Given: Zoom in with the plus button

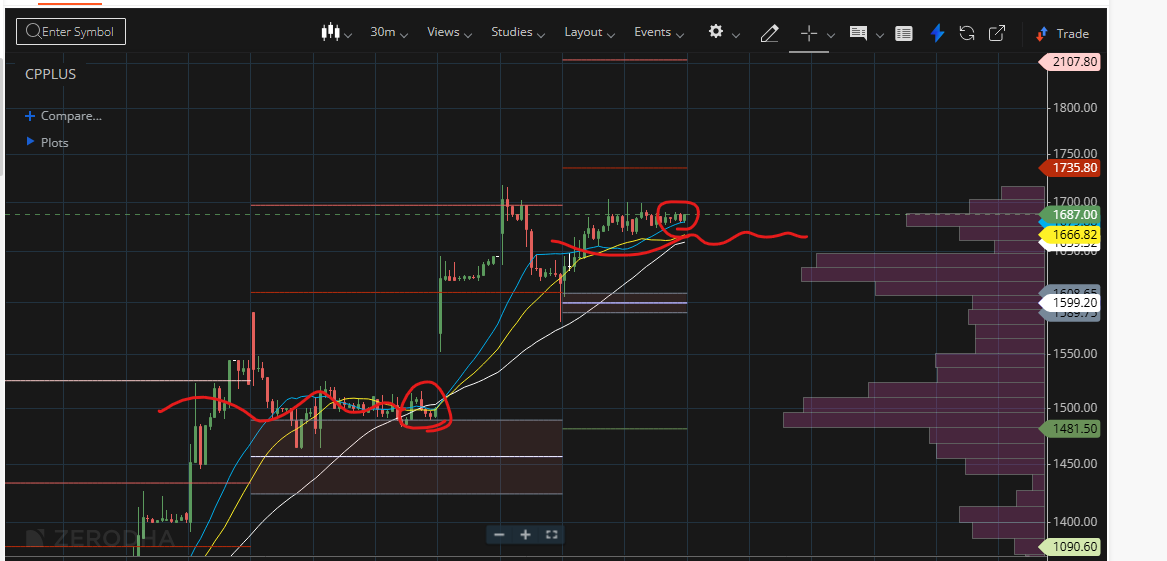Looking at the screenshot, I should click(x=525, y=534).
